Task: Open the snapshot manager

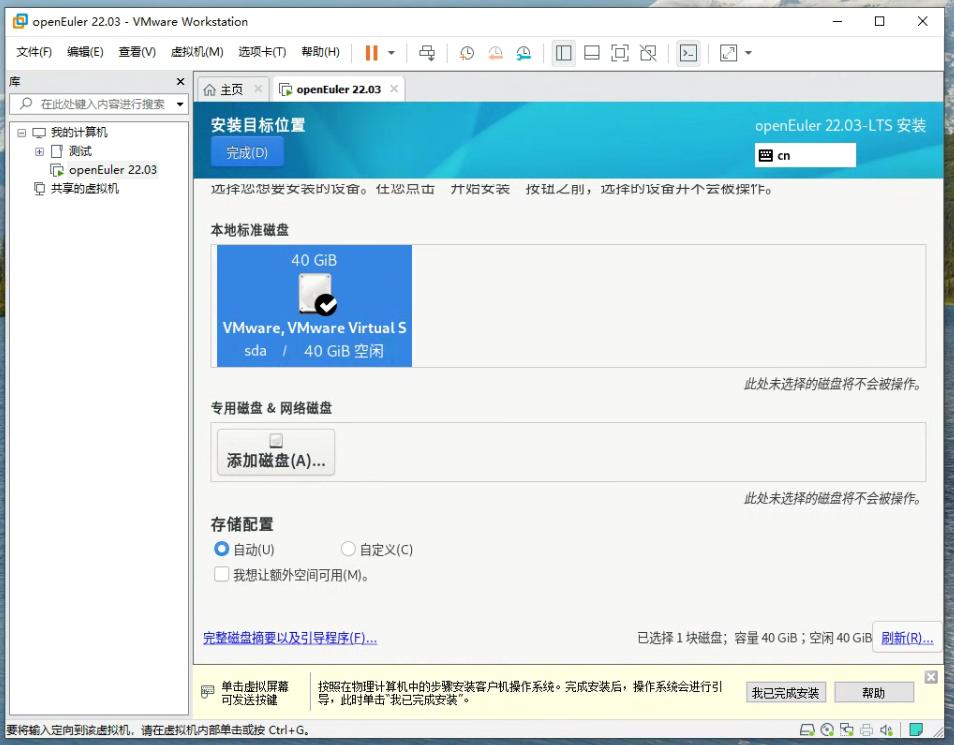Action: [523, 53]
